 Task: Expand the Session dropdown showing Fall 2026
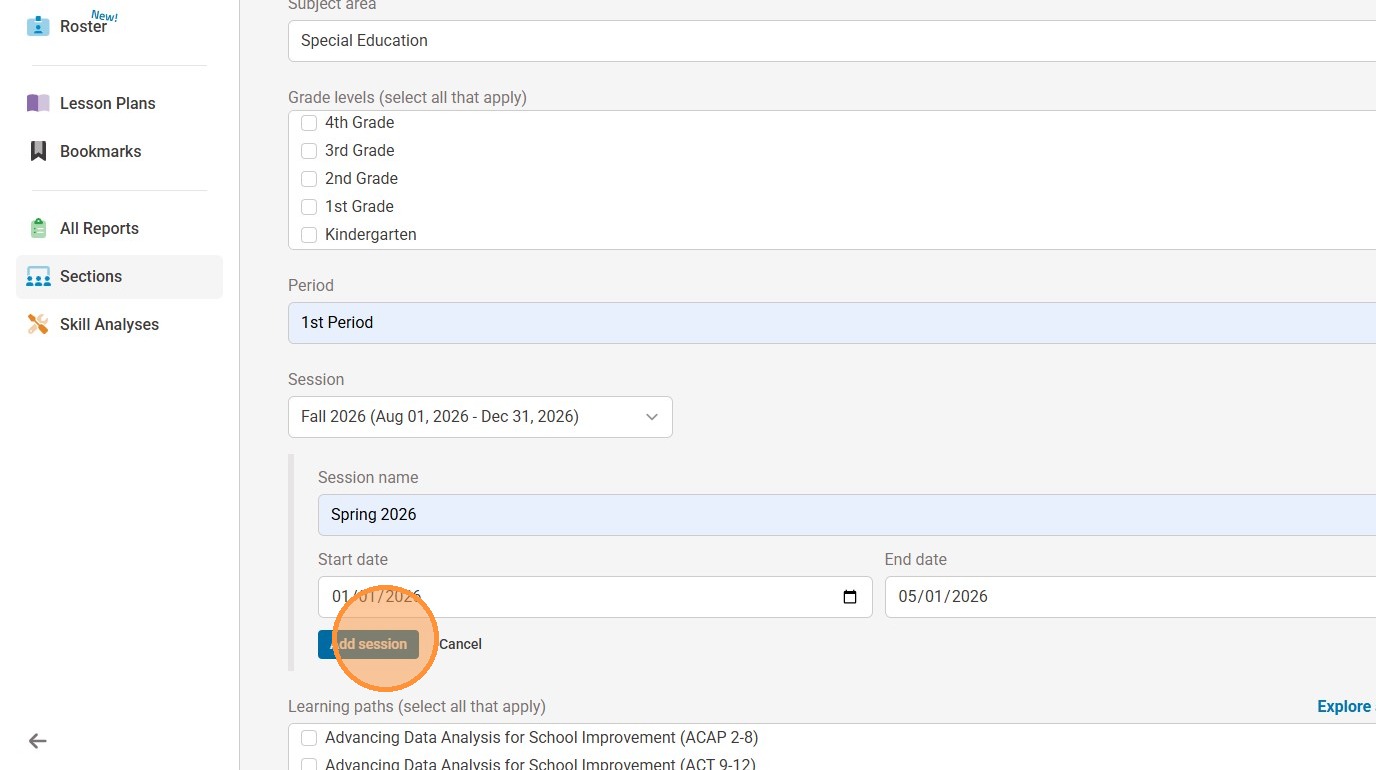[x=480, y=417]
